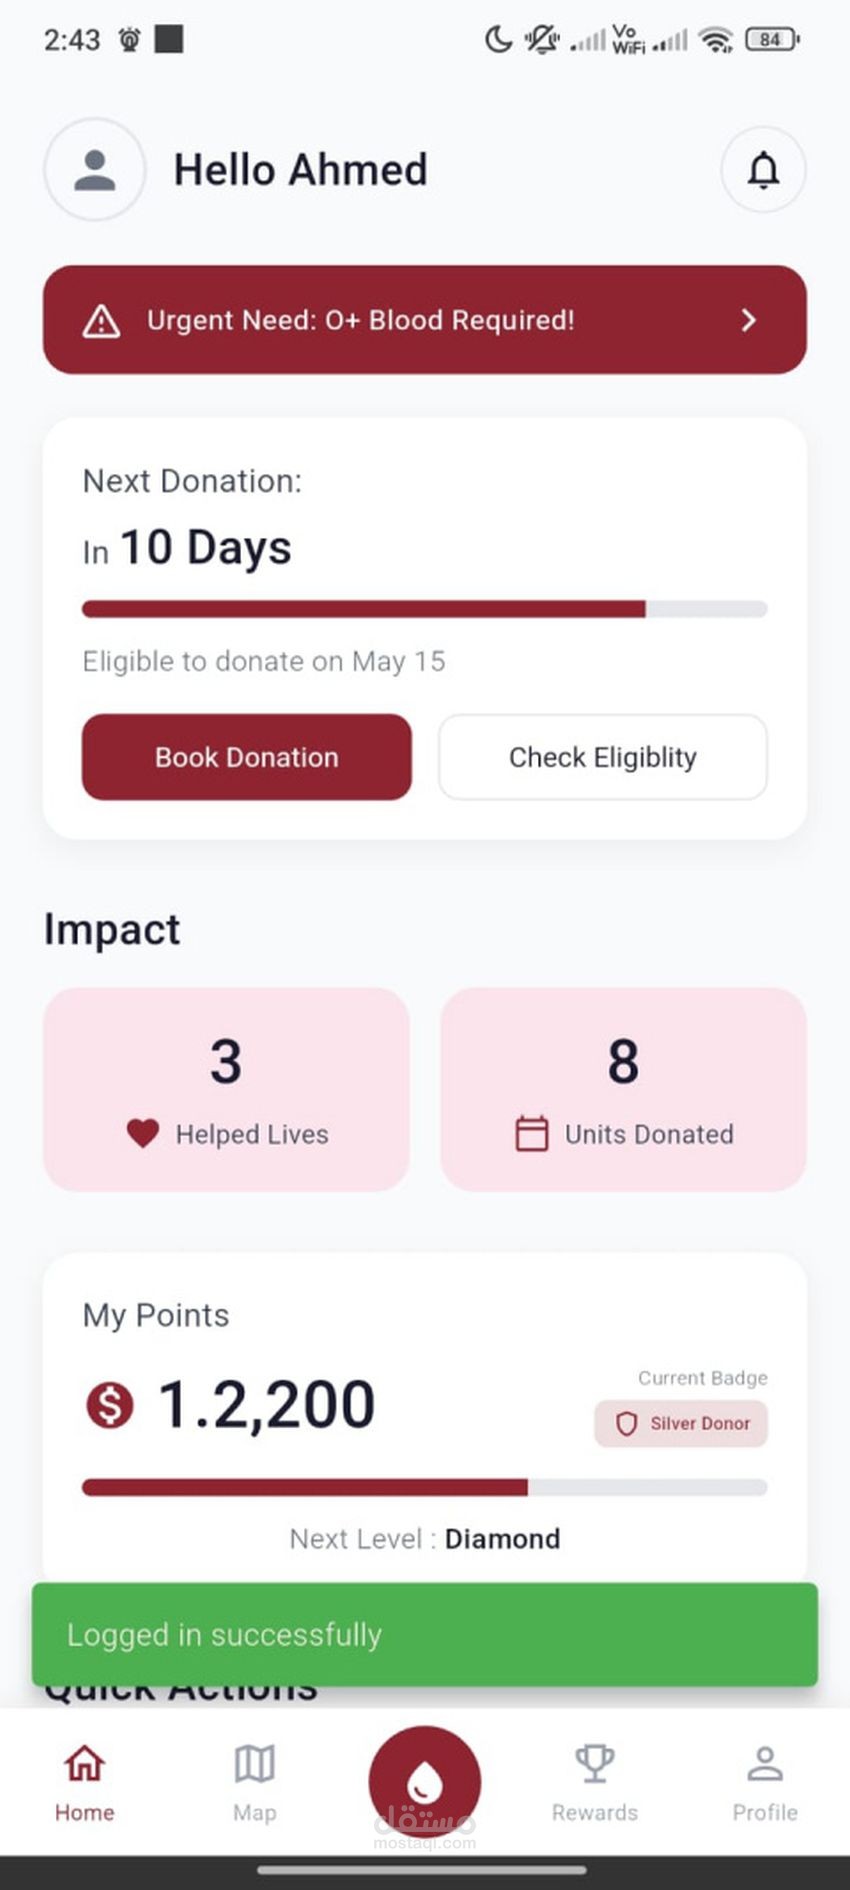Switch to the Home tab
The image size is (850, 1890).
point(84,1782)
